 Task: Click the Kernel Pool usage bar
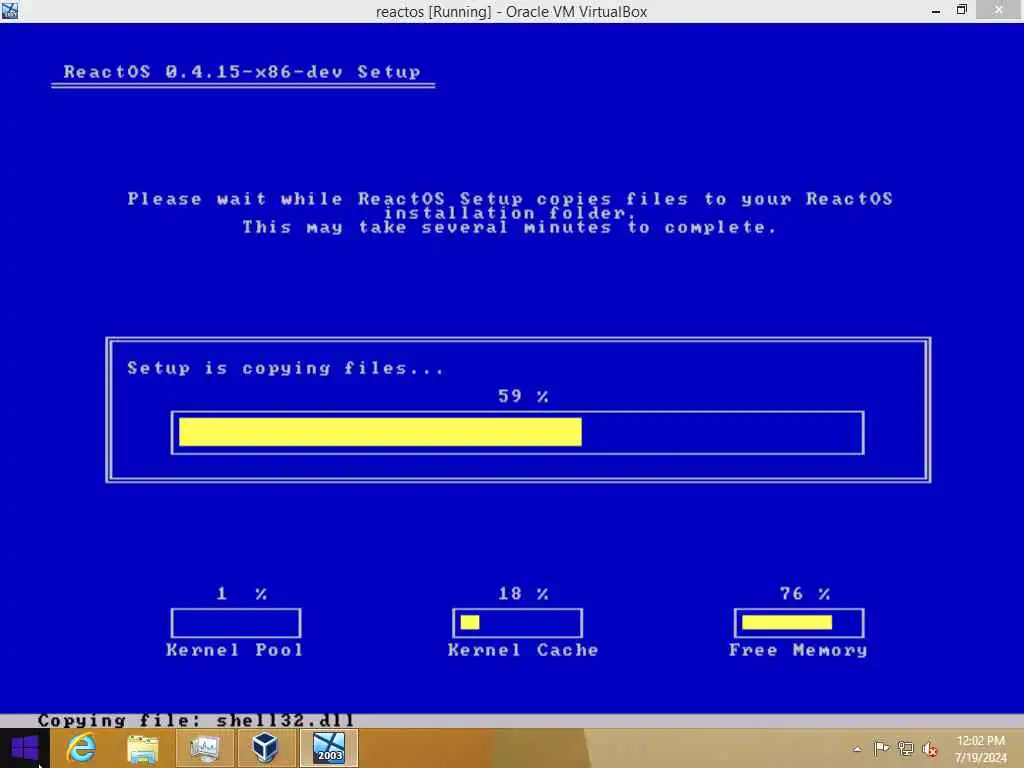(236, 623)
